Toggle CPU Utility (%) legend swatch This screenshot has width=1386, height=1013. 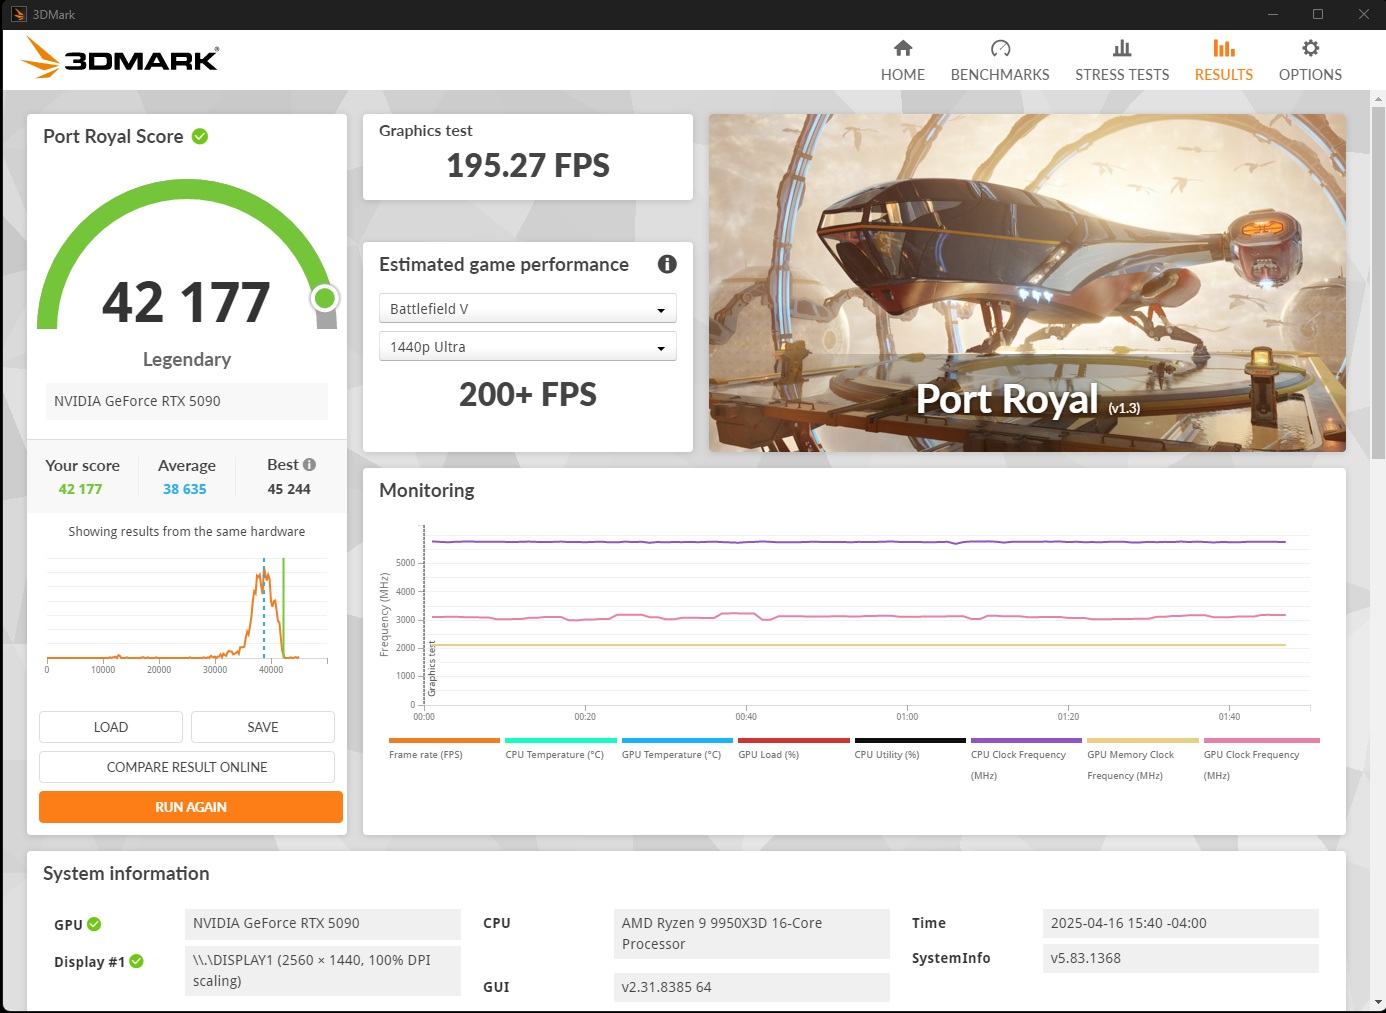(x=910, y=741)
